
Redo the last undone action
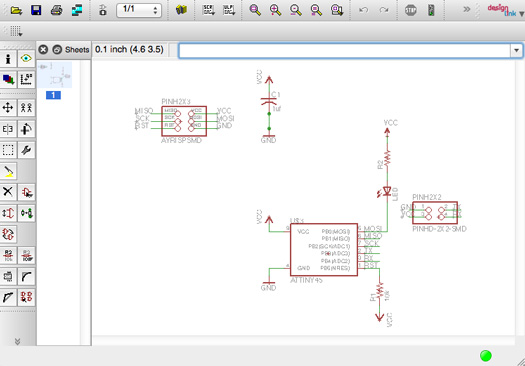[384, 10]
